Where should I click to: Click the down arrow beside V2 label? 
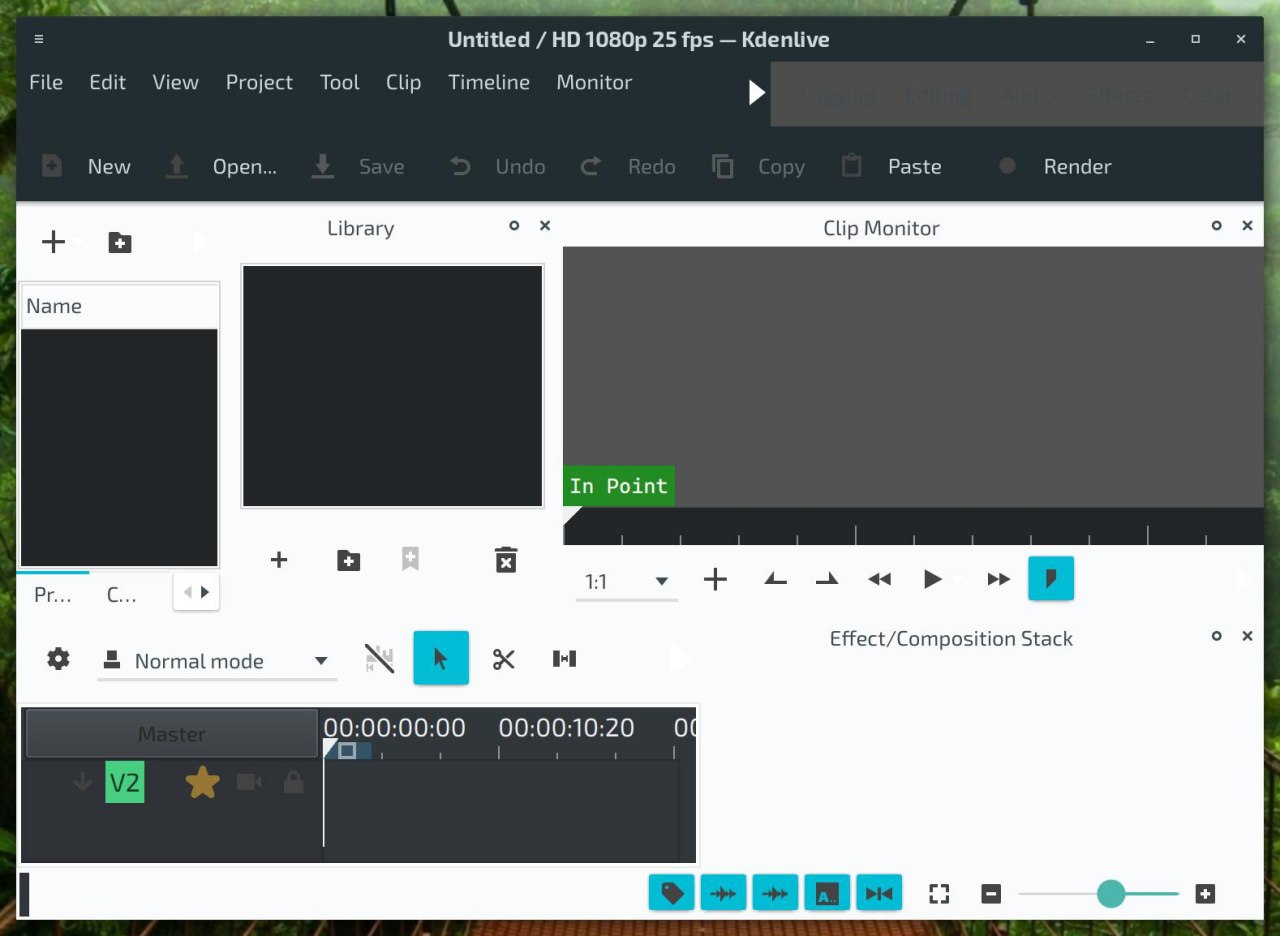click(83, 782)
